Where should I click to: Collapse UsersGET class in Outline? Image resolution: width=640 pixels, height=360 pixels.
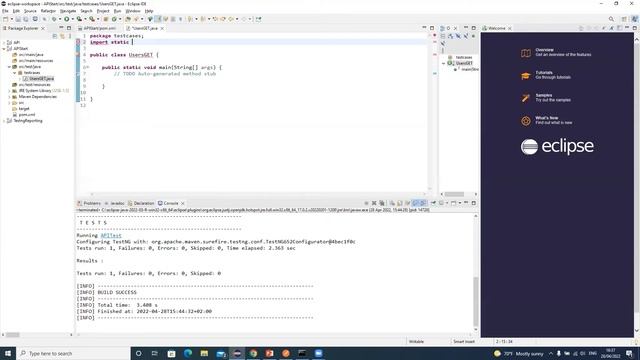tap(444, 63)
